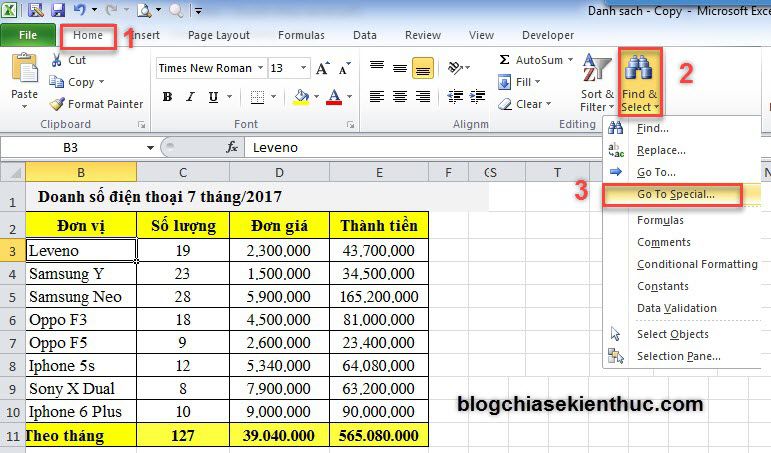Click the Undo arrow icon
The height and width of the screenshot is (453, 771).
(80, 9)
